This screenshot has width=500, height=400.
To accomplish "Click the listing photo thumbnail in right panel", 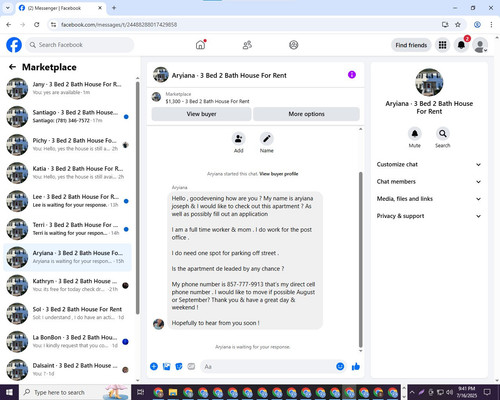I will 429,82.
